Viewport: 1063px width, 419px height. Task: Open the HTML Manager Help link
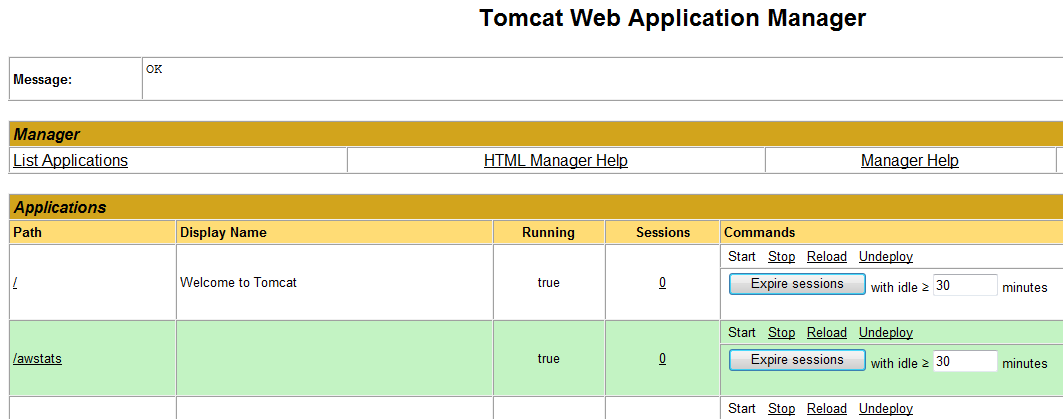(556, 161)
